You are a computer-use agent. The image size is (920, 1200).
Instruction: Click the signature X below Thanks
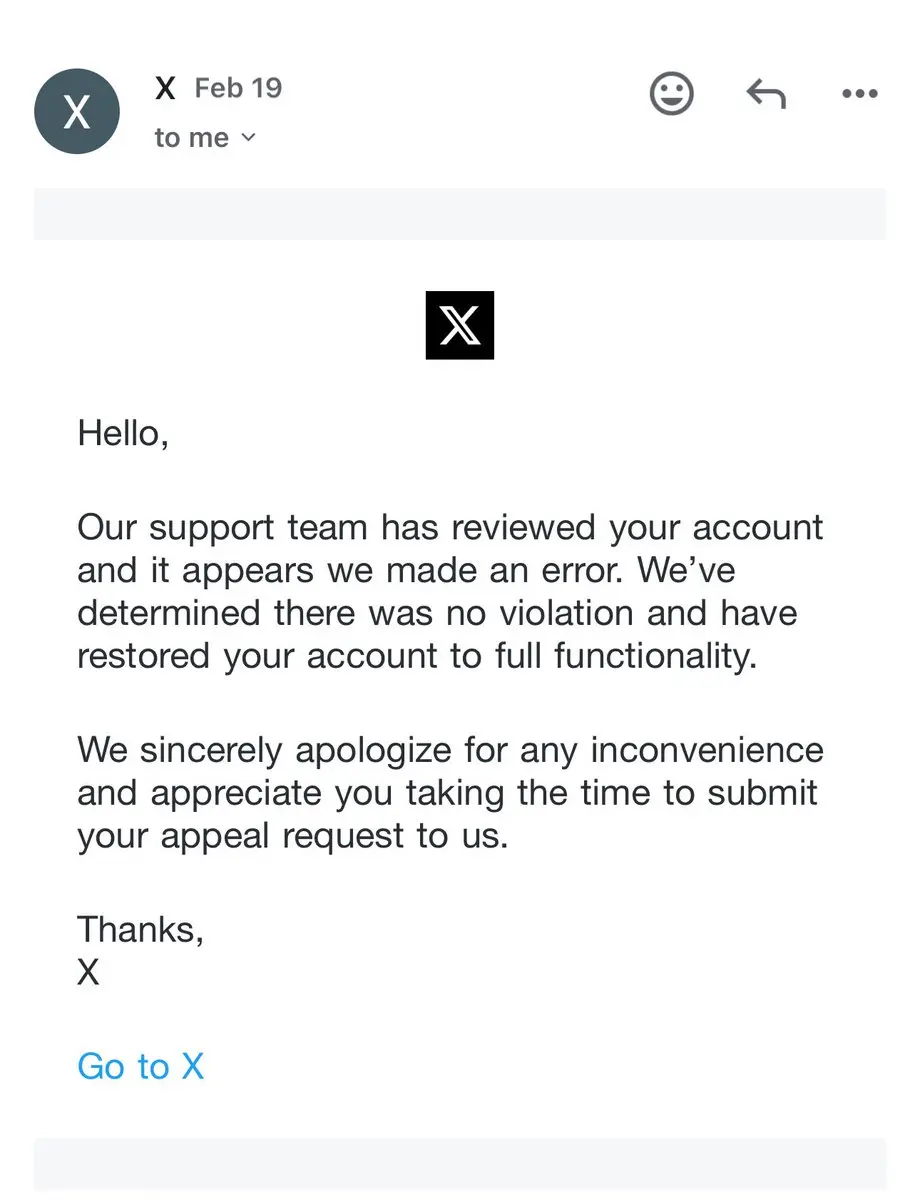(x=88, y=972)
